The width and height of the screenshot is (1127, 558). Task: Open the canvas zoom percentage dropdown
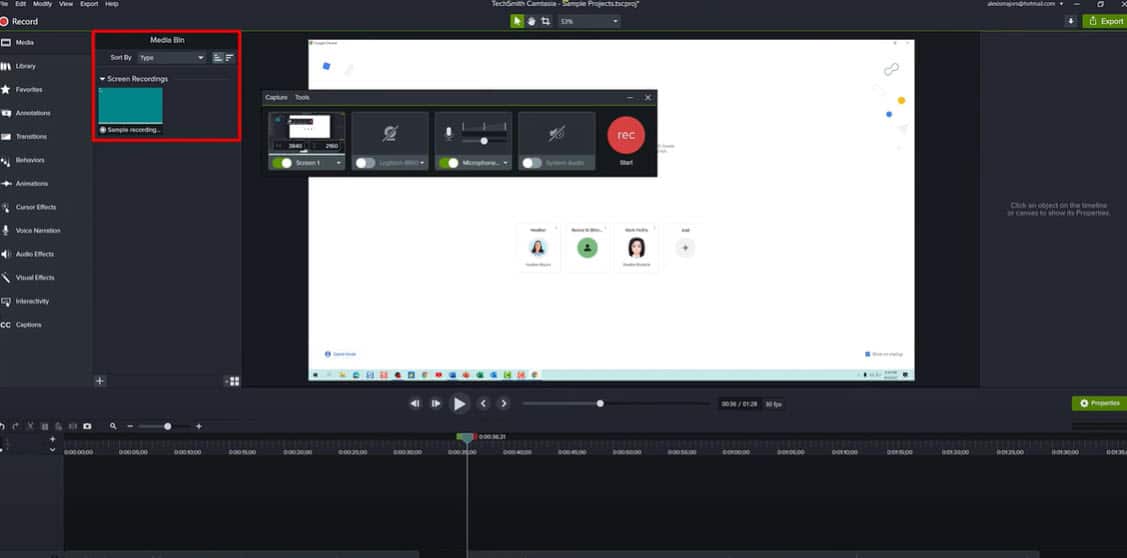click(x=589, y=22)
